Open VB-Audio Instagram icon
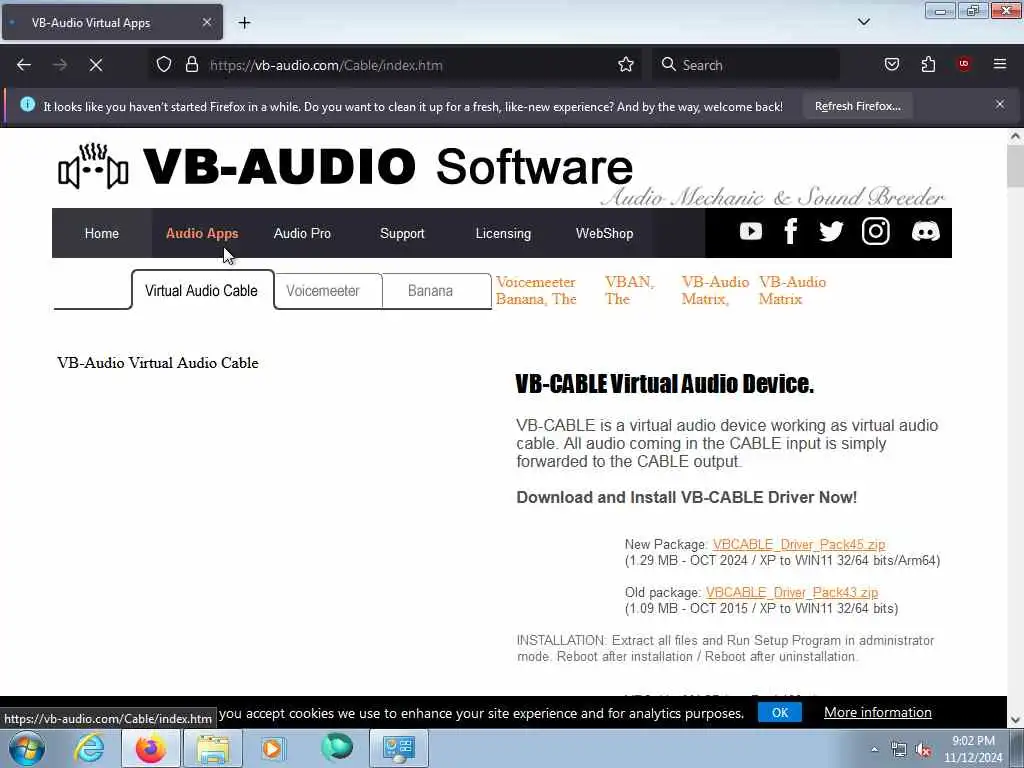The width and height of the screenshot is (1024, 768). pos(875,231)
